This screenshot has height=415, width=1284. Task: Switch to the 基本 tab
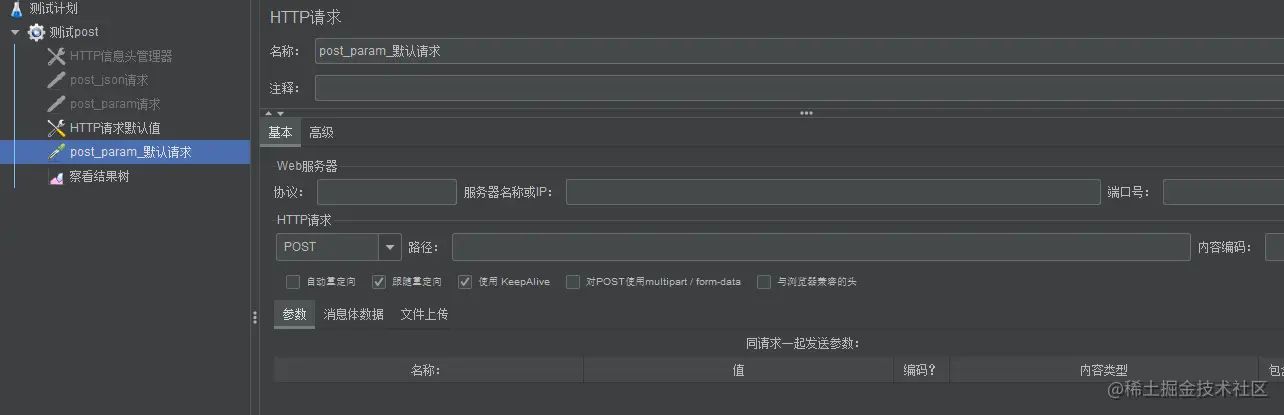click(x=281, y=132)
